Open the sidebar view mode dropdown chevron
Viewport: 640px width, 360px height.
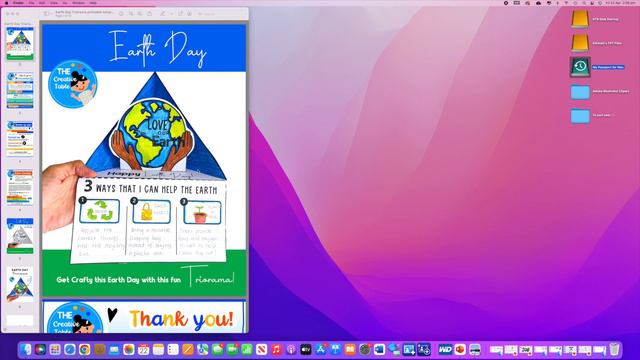[x=51, y=13]
